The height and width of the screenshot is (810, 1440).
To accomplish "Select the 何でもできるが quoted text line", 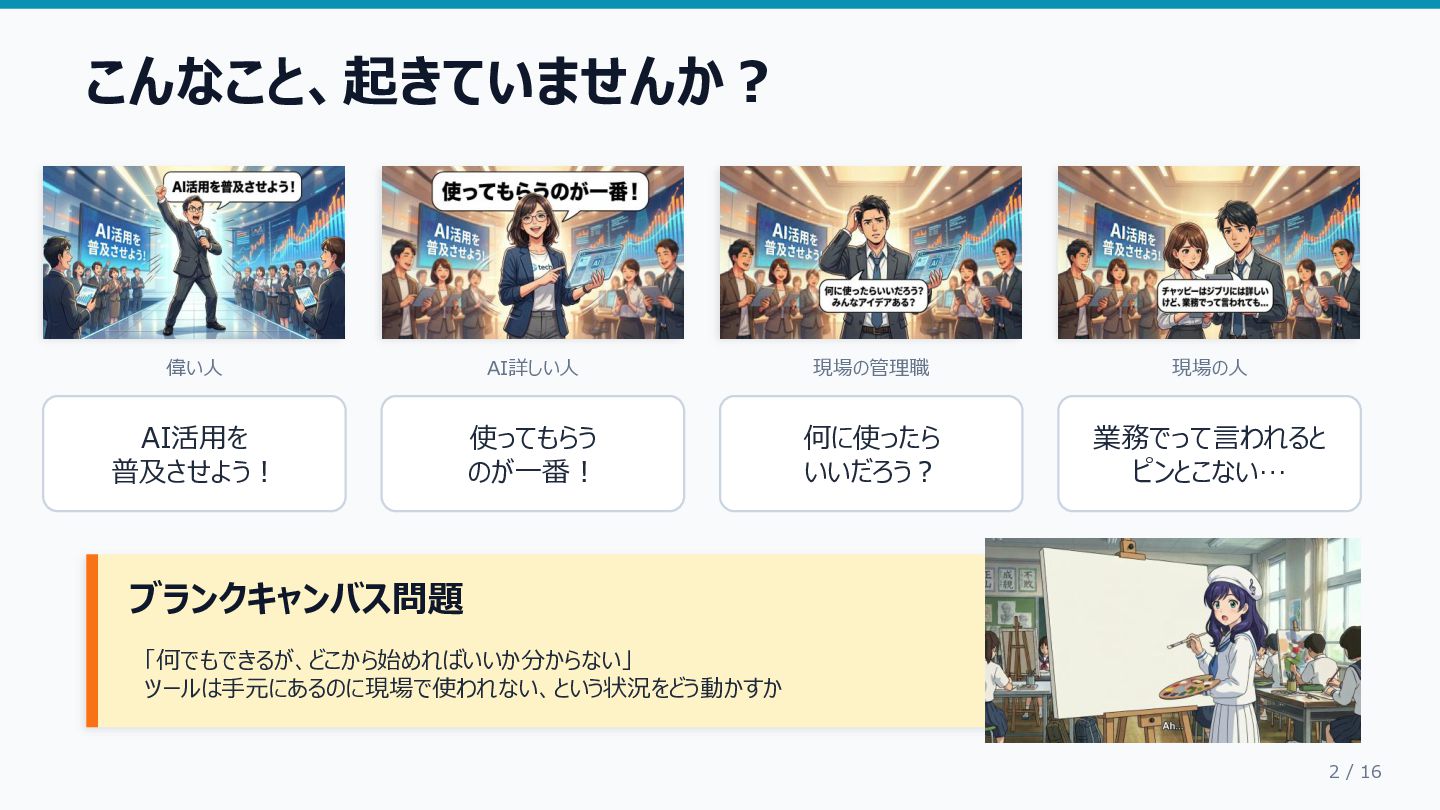I will click(391, 660).
